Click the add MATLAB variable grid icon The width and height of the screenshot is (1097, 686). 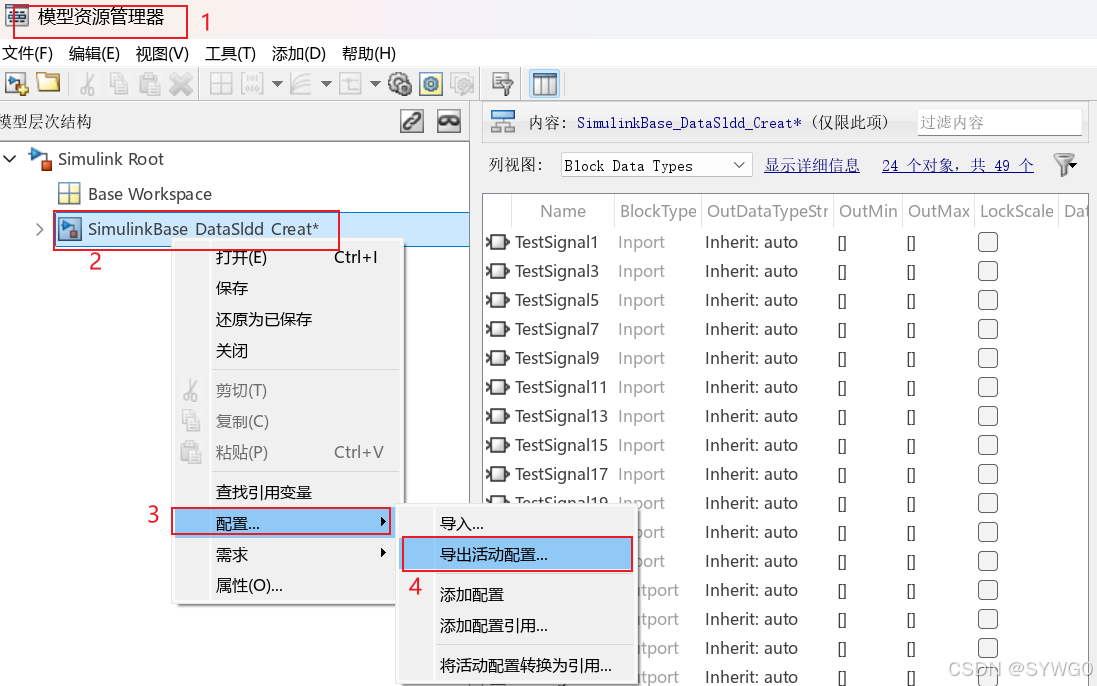[221, 85]
